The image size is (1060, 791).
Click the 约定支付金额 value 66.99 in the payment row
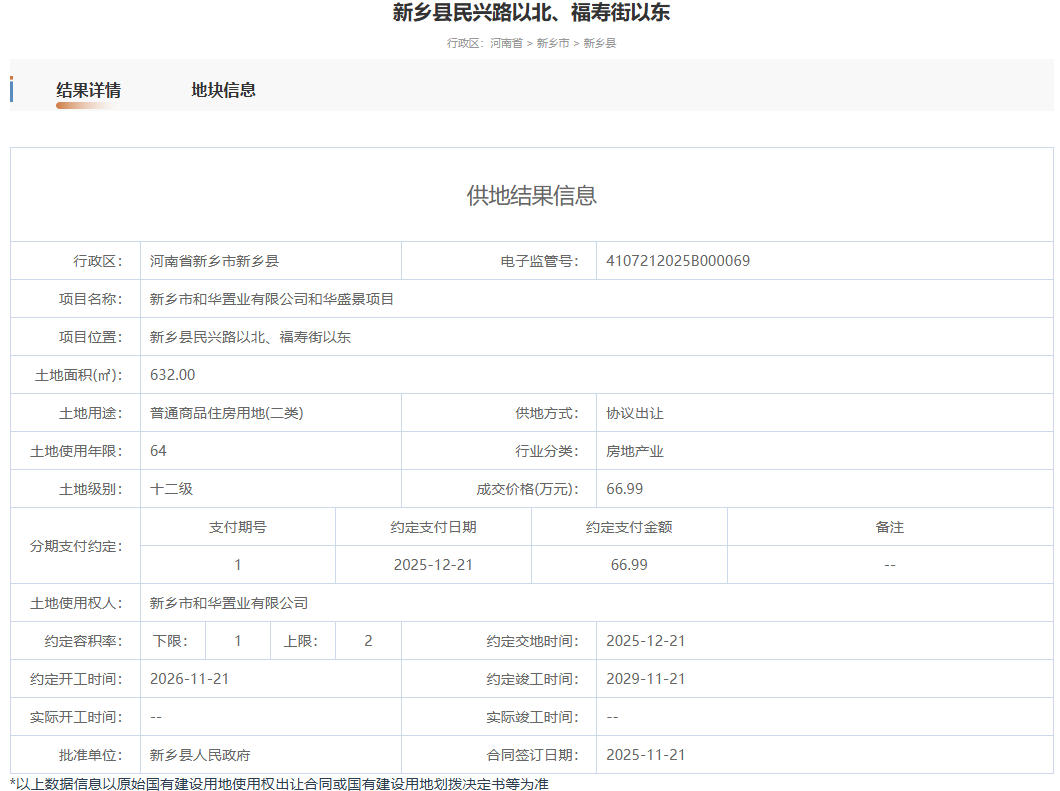point(629,565)
